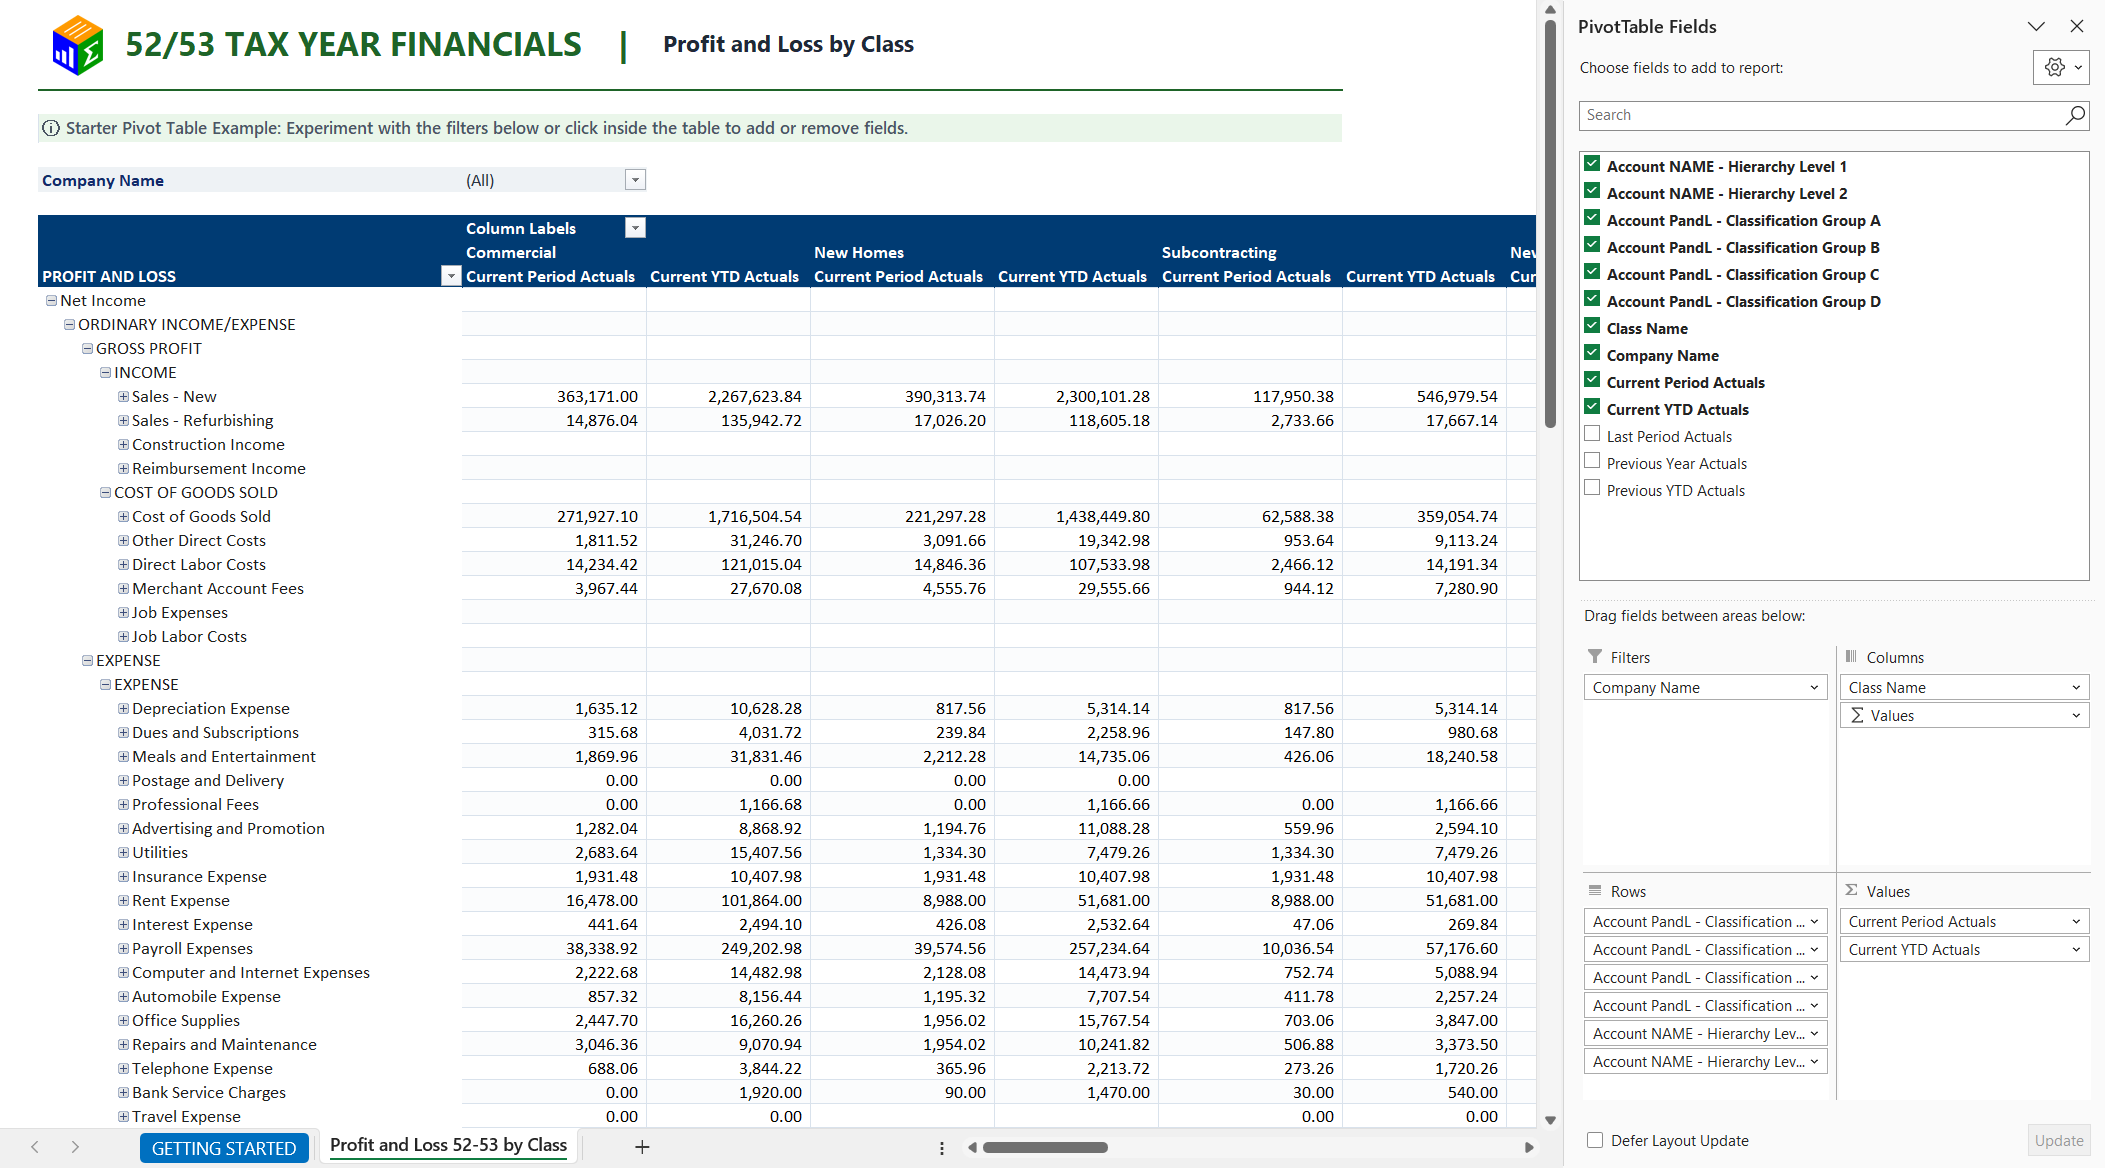Collapse the PivotTable Fields pane chevron
The image size is (2105, 1169).
2036,27
